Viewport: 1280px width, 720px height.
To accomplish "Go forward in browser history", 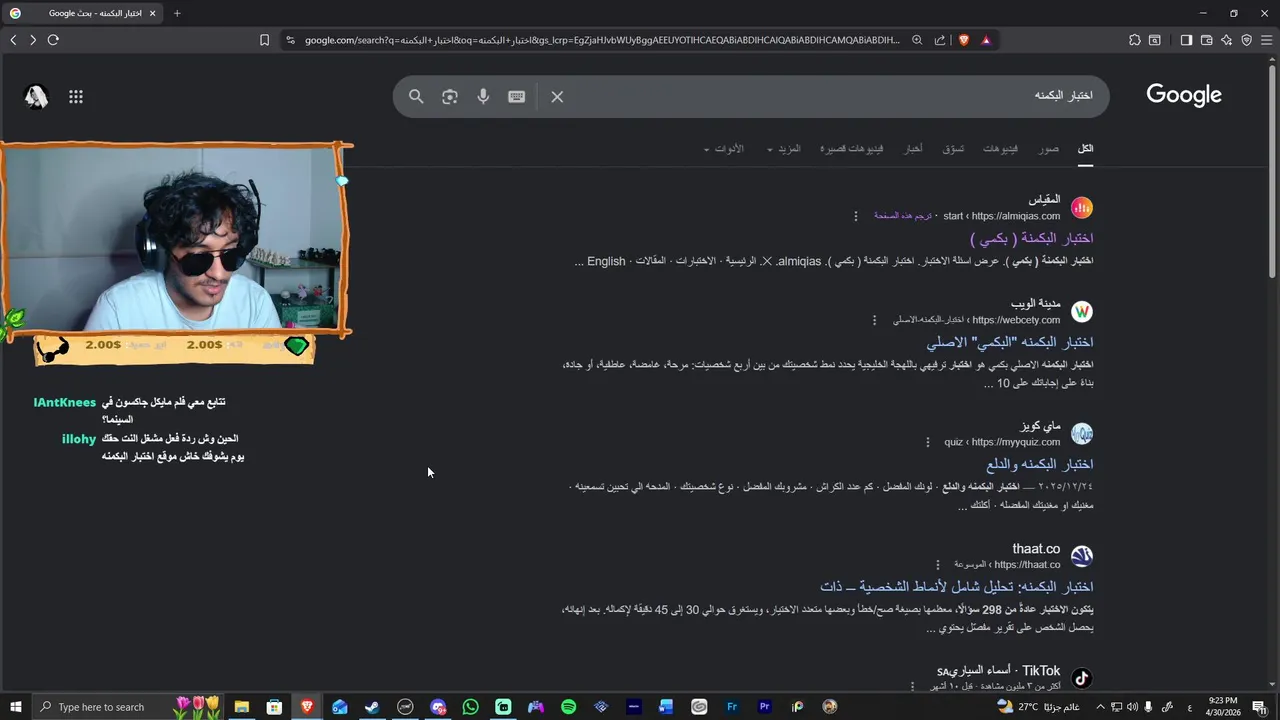I will point(33,40).
